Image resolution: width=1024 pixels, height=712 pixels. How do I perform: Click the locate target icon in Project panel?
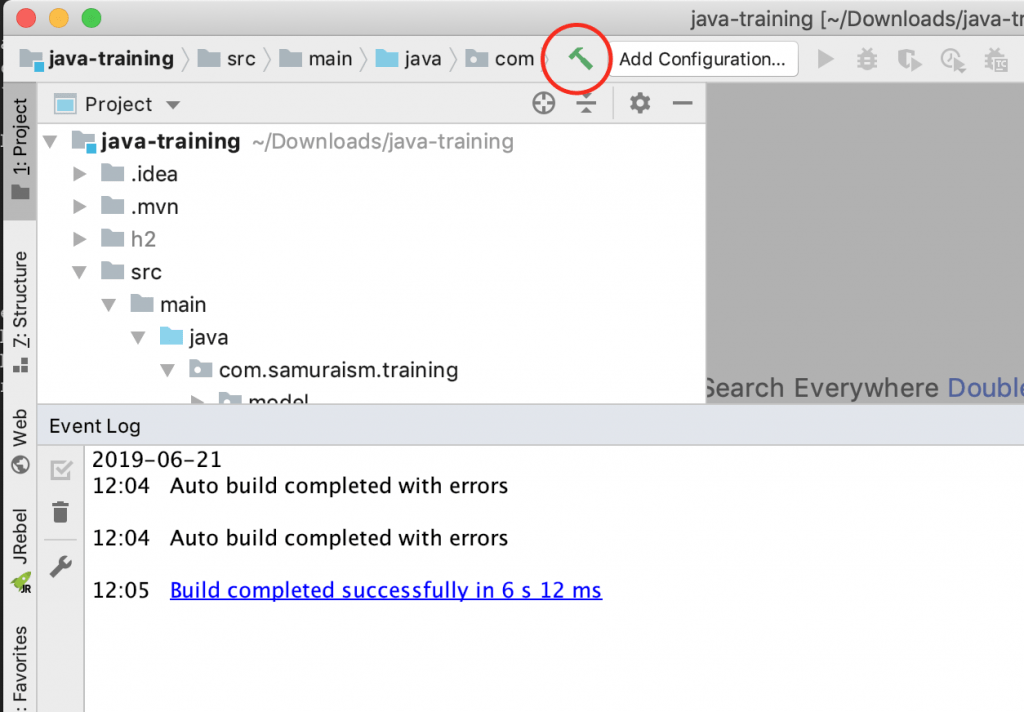(543, 103)
